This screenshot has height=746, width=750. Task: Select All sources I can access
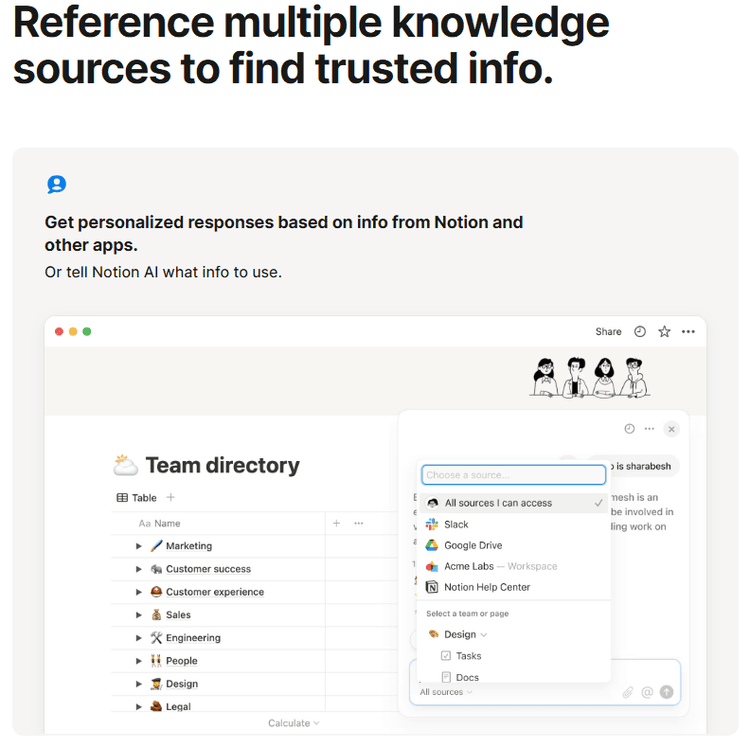click(x=498, y=503)
